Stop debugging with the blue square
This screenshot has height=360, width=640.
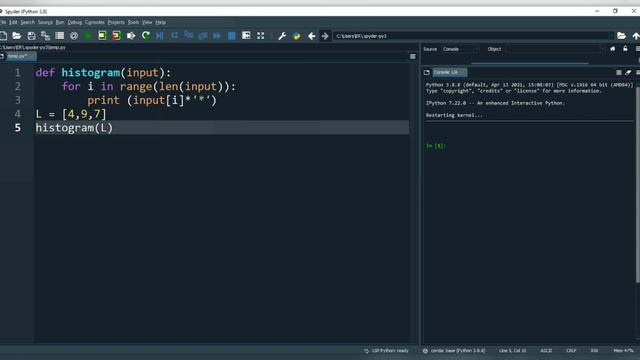point(231,36)
